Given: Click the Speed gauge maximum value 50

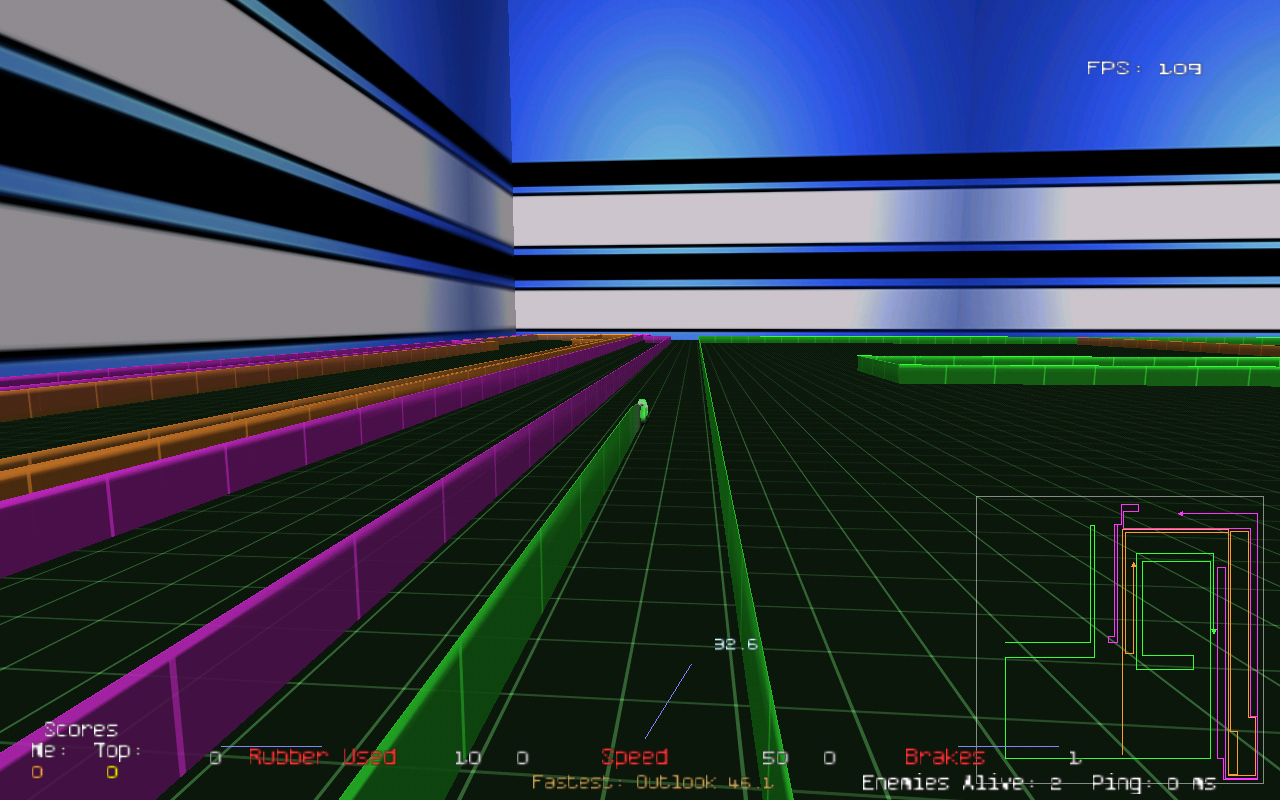Looking at the screenshot, I should [774, 758].
